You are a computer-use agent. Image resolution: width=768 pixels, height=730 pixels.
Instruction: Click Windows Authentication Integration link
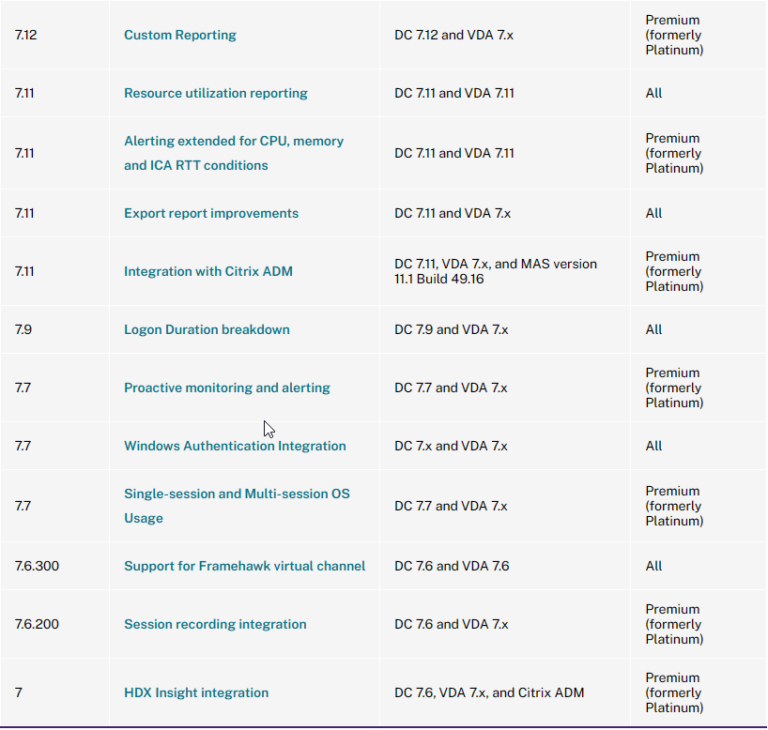point(234,446)
